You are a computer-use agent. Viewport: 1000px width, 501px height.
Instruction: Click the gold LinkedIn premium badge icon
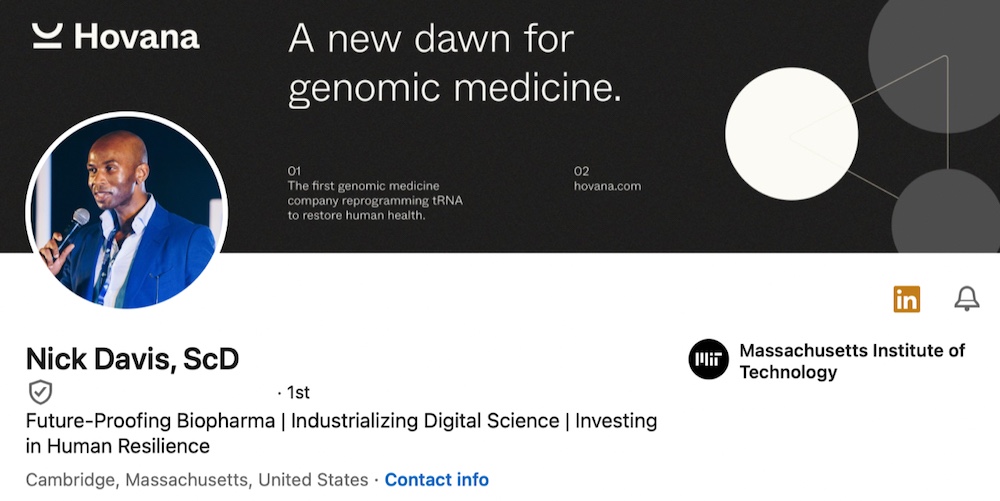[907, 298]
